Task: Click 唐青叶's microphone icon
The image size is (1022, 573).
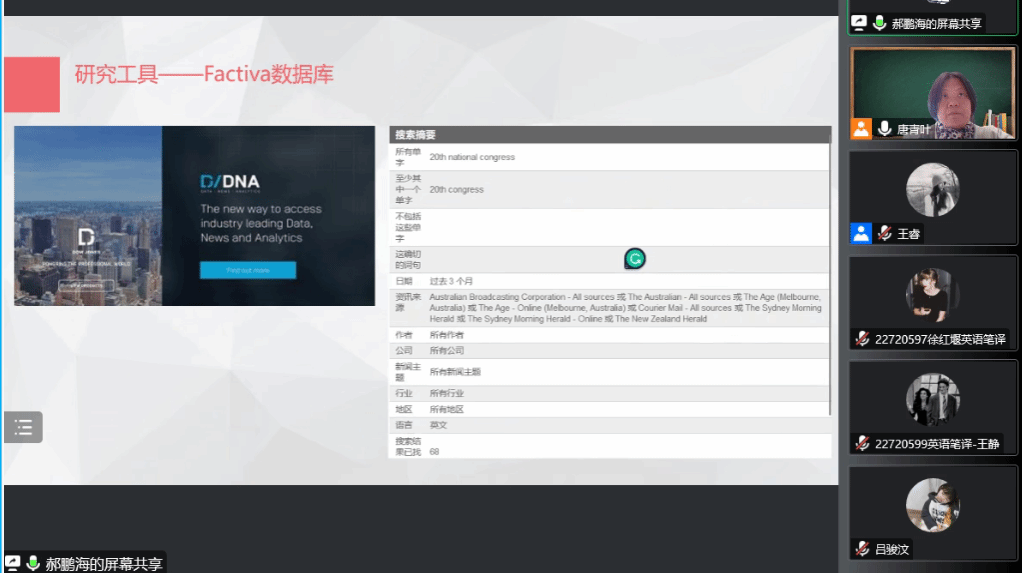Action: pos(884,129)
